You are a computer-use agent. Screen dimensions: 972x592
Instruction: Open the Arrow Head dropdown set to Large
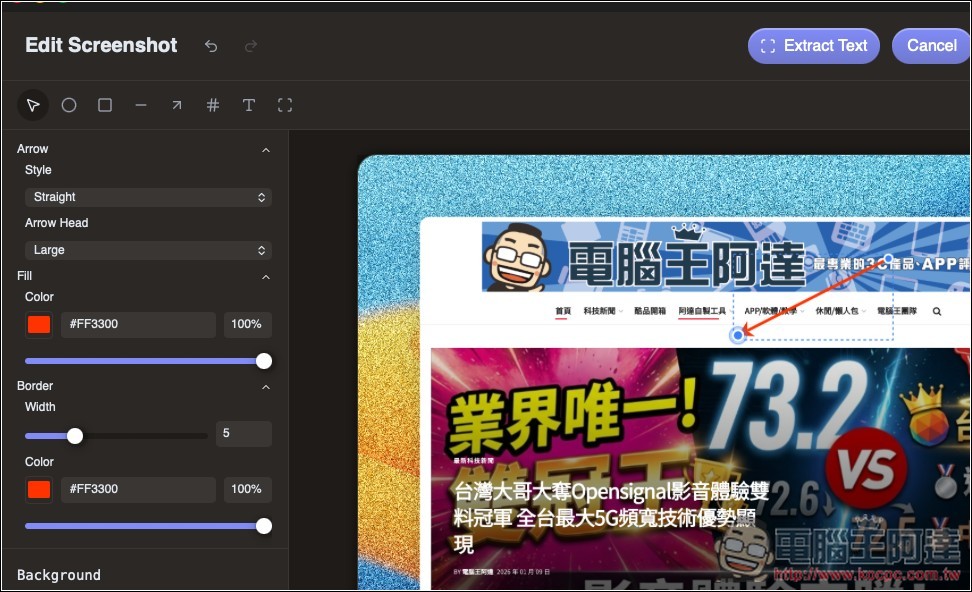[x=147, y=250]
